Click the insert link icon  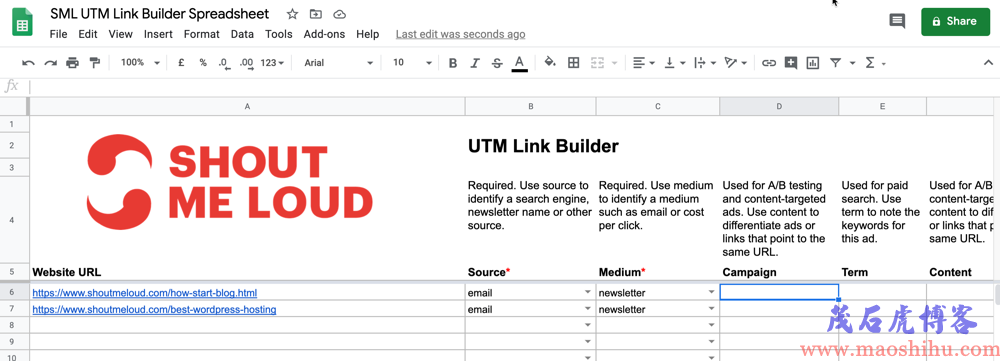click(769, 63)
